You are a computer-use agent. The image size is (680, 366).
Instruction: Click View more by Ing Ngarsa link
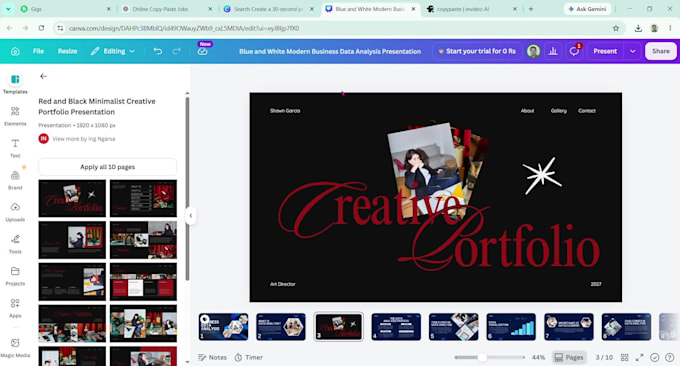[84, 139]
